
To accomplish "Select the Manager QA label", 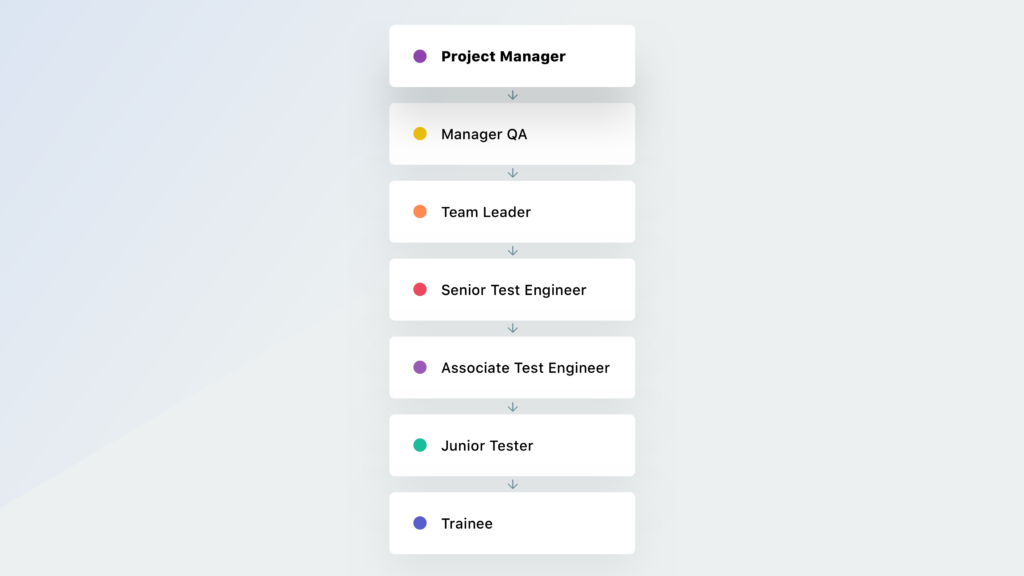I will click(484, 135).
